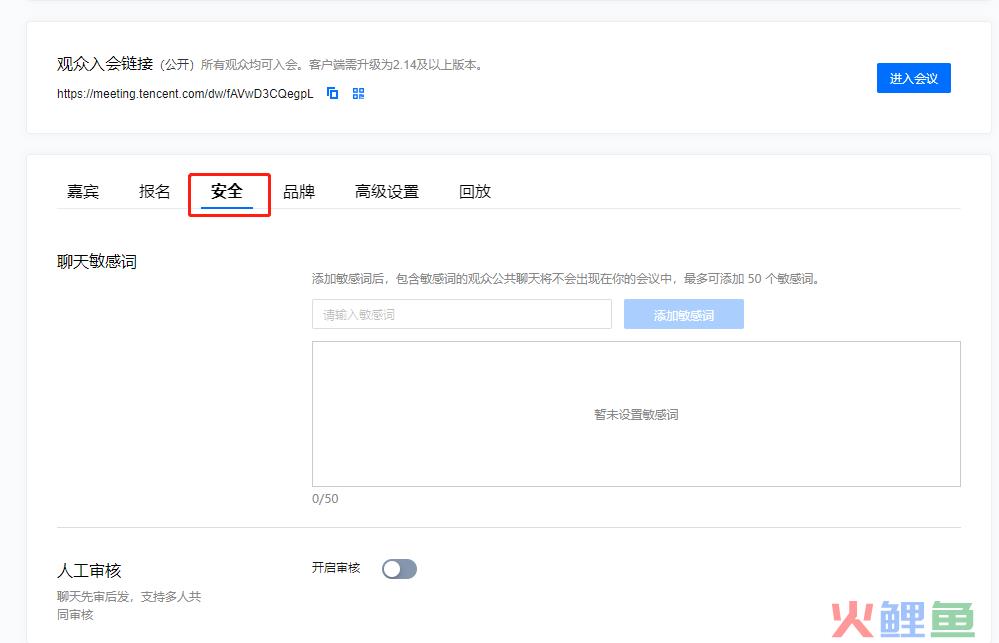This screenshot has width=999, height=643.
Task: Switch to the 回放 tab
Action: 475,191
